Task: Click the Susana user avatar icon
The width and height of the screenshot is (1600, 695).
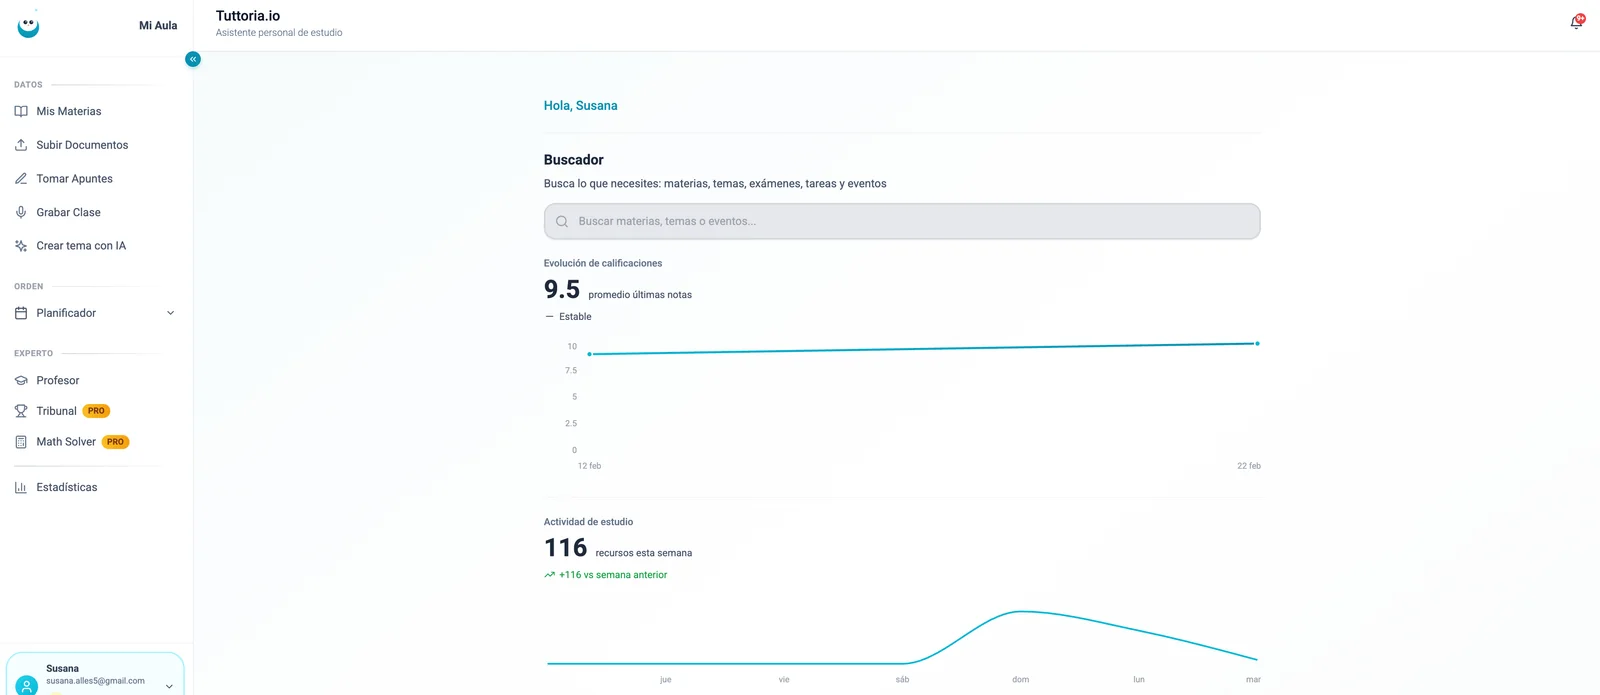Action: tap(27, 685)
